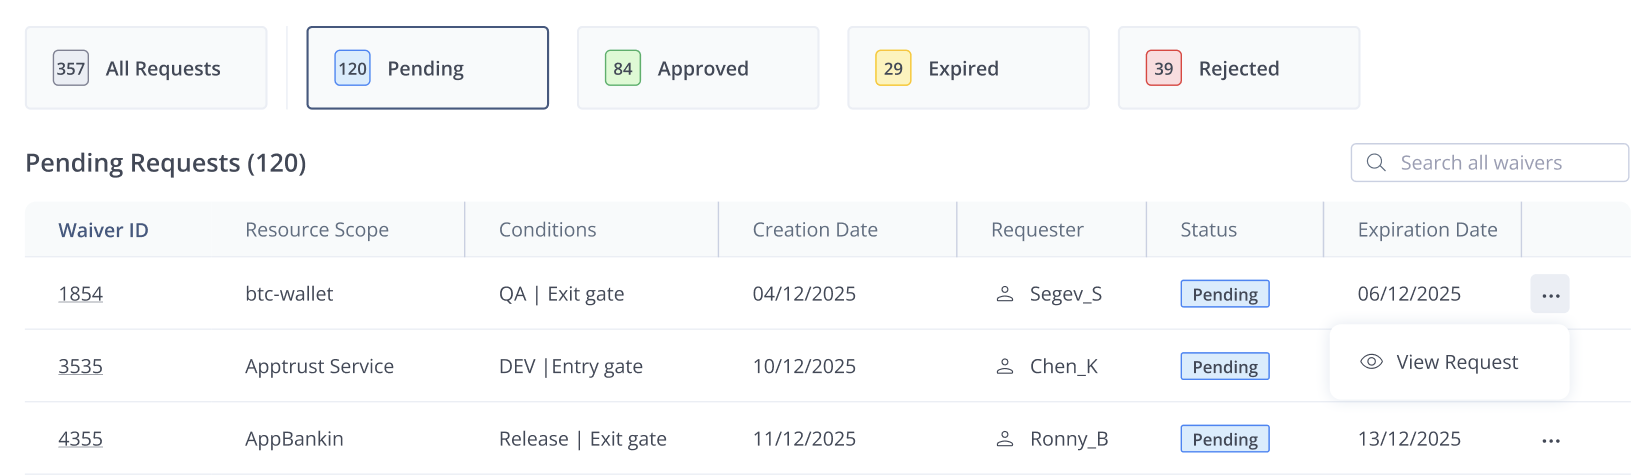Click the user icon next to Segev_S
Viewport: 1652px width, 476px height.
point(1005,294)
